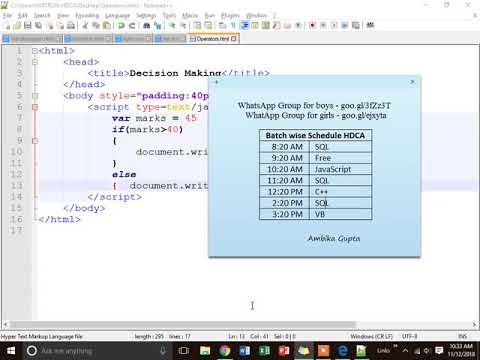480x360 pixels.
Task: Toggle file monitoring with the eye icon
Action: (x=298, y=25)
